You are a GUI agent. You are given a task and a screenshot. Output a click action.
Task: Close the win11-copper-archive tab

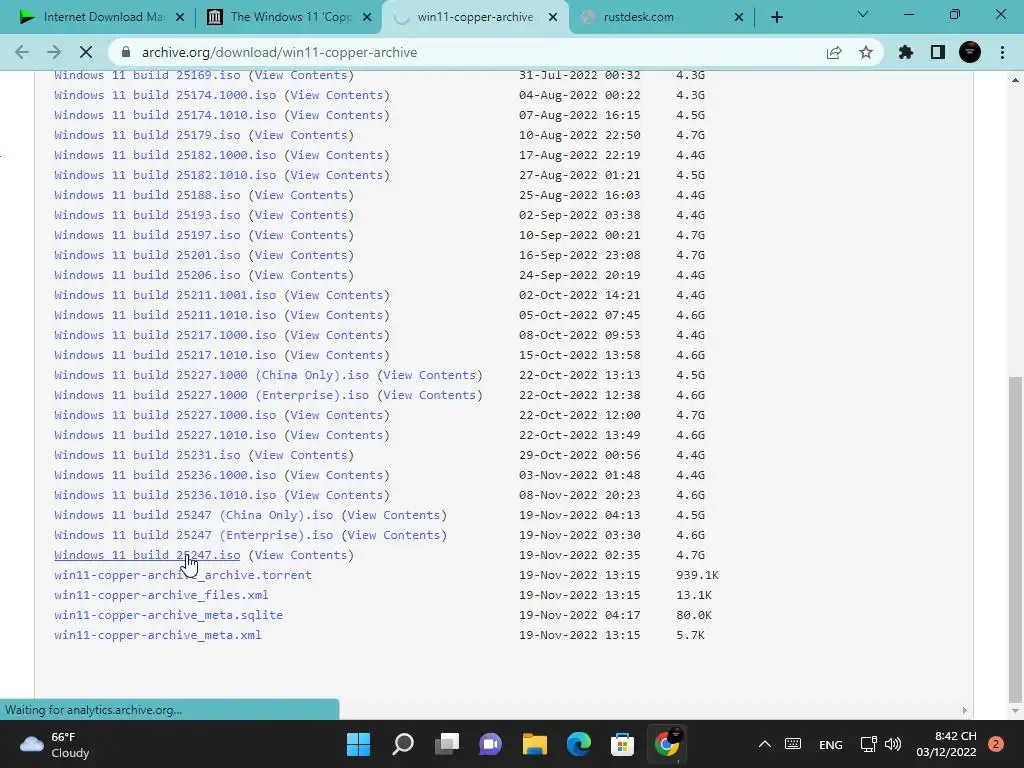tap(553, 17)
